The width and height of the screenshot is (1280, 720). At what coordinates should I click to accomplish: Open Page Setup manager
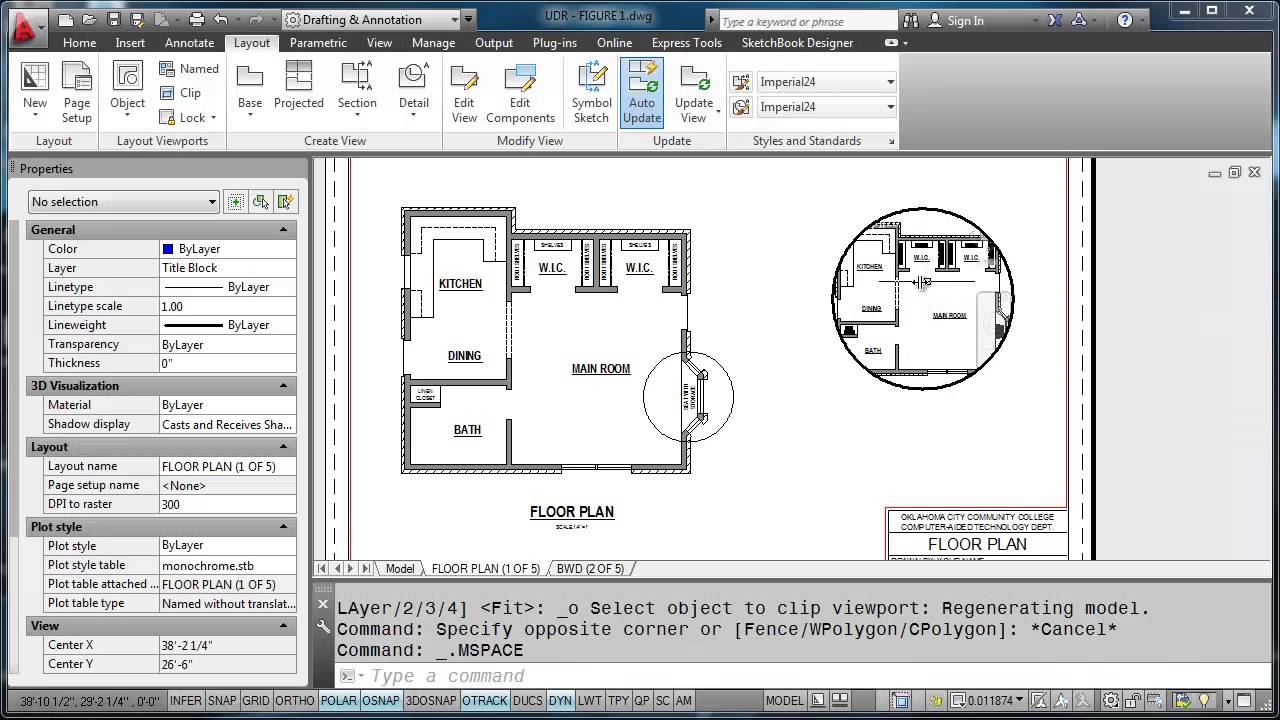[x=77, y=93]
